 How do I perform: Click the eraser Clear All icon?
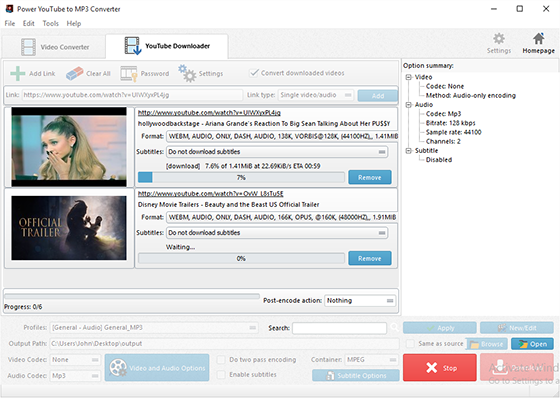tap(75, 74)
